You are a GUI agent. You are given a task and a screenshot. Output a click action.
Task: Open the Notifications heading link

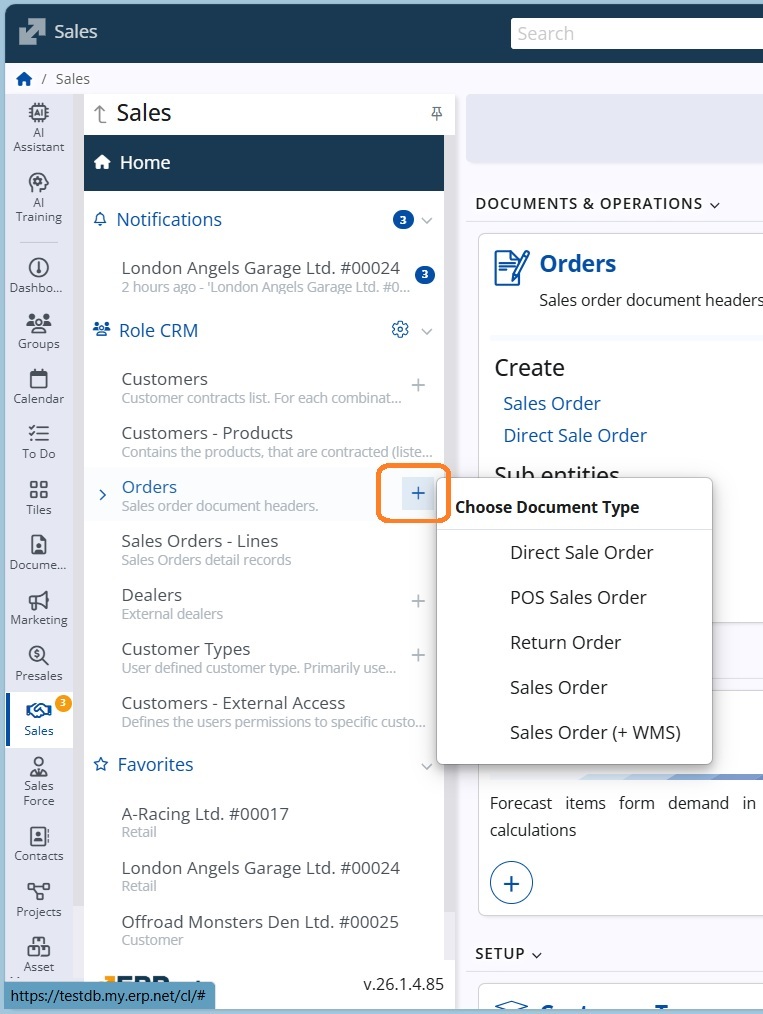click(x=169, y=220)
